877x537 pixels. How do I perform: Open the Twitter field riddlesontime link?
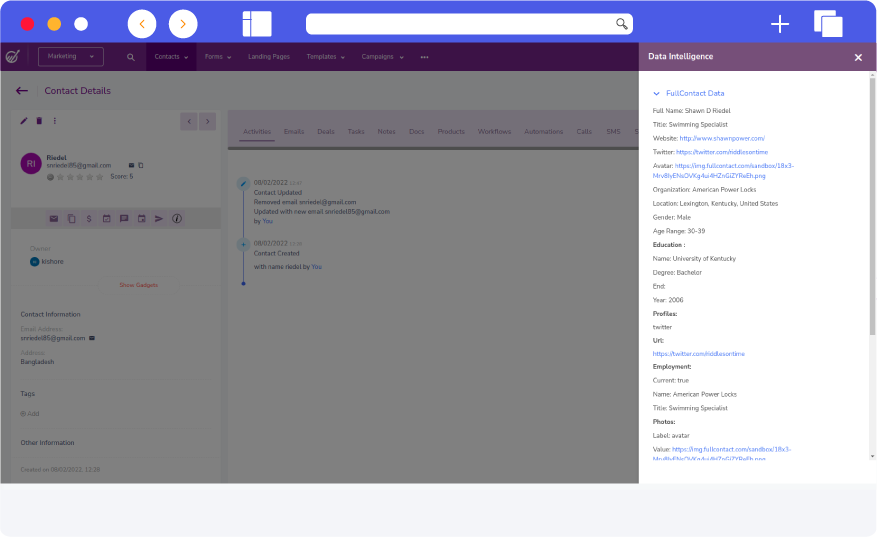722,152
